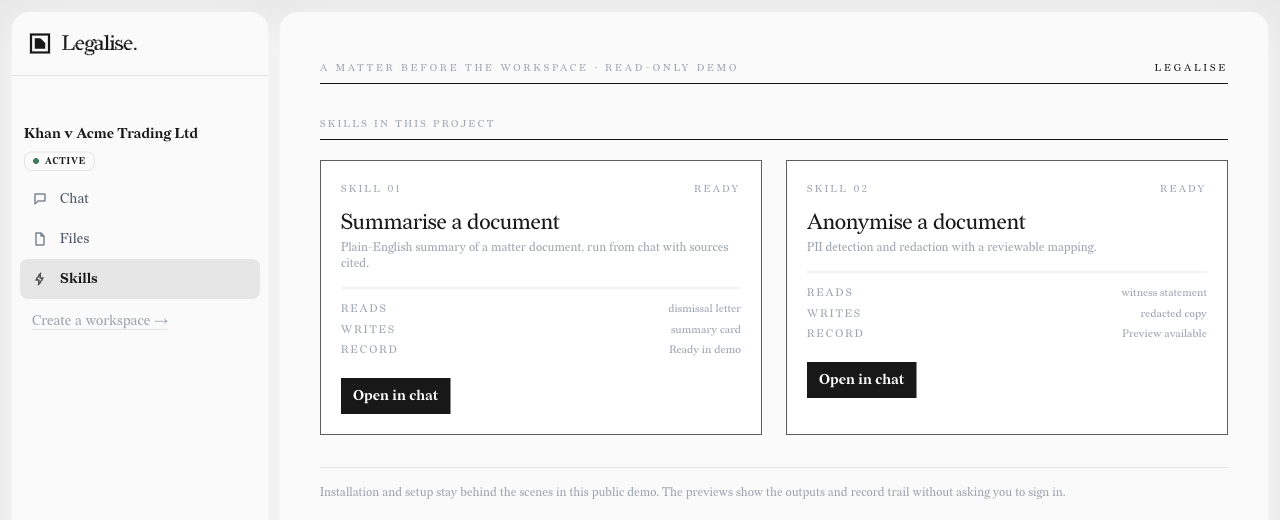Click READY status on Anonymise card
1280x520 pixels.
click(x=1183, y=189)
